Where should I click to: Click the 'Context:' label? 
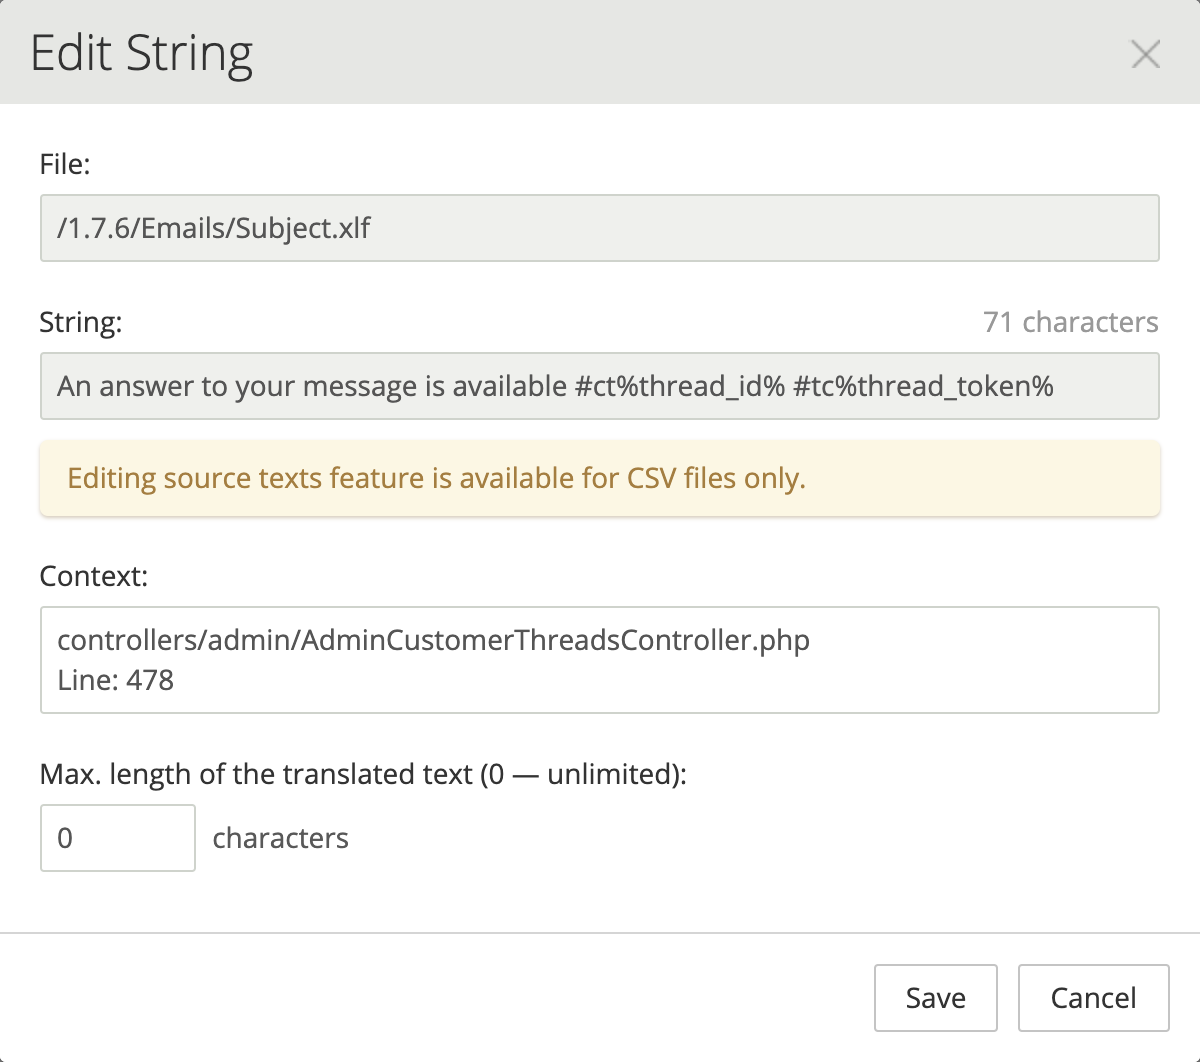pos(93,576)
